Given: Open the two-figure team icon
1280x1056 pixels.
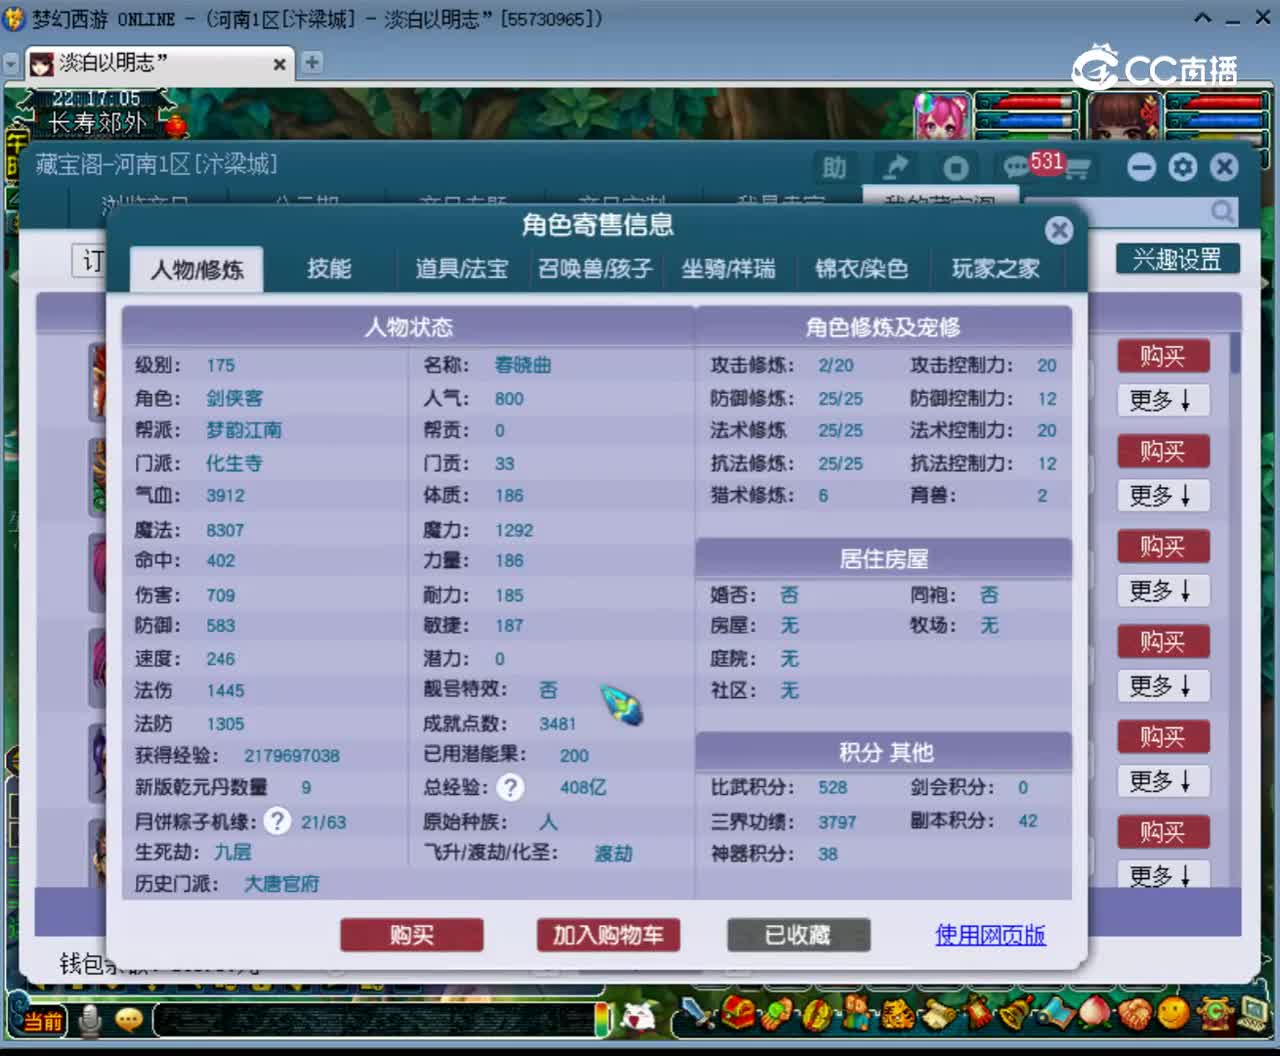Looking at the screenshot, I should coord(856,1014).
